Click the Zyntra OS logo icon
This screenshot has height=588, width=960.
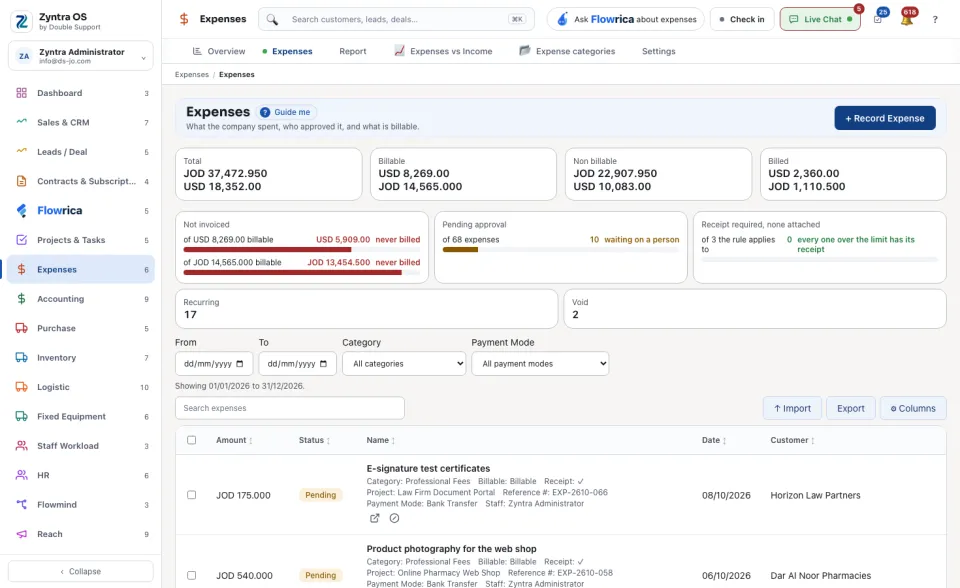click(21, 21)
